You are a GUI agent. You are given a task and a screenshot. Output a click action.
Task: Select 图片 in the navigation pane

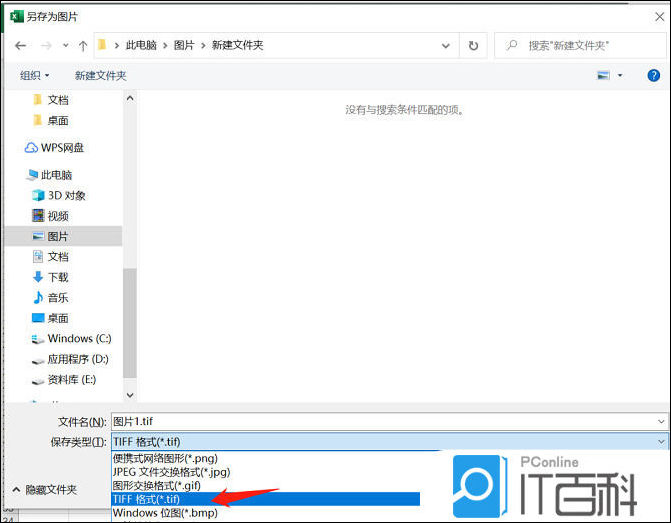coord(63,236)
